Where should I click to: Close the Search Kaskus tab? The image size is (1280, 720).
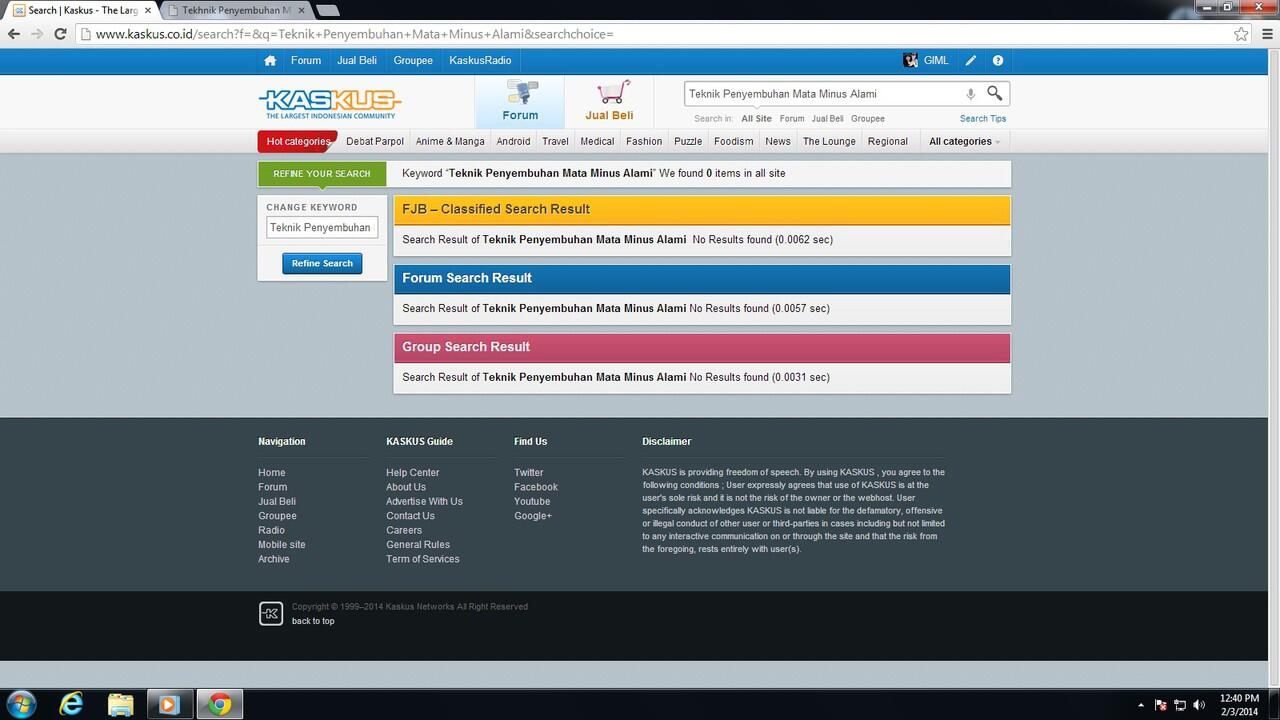pos(148,10)
